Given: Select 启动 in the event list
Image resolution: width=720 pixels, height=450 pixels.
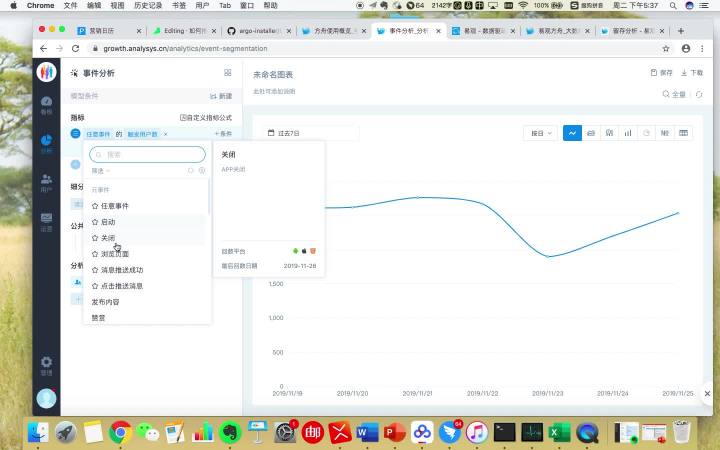Looking at the screenshot, I should tap(108, 222).
